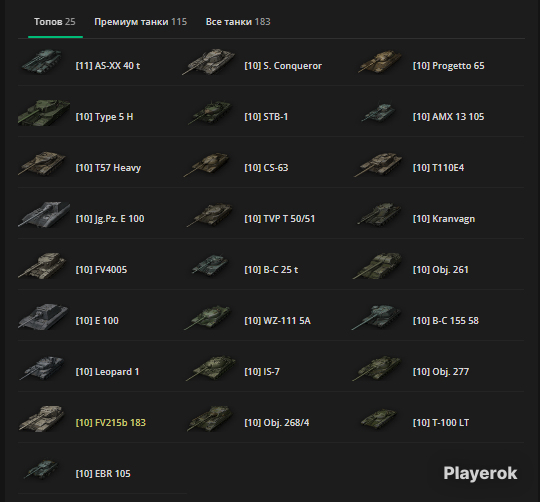Image resolution: width=540 pixels, height=502 pixels.
Task: Select the [10] B-C 155 58 label
Action: point(446,321)
